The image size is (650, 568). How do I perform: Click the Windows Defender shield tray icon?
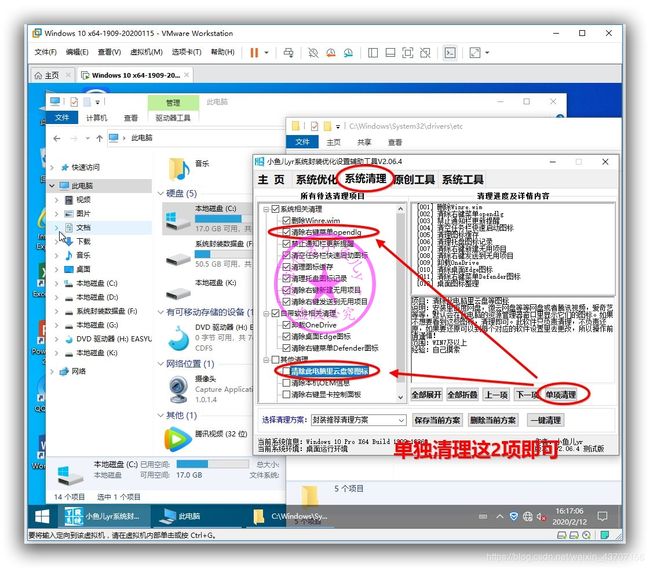pos(514,516)
